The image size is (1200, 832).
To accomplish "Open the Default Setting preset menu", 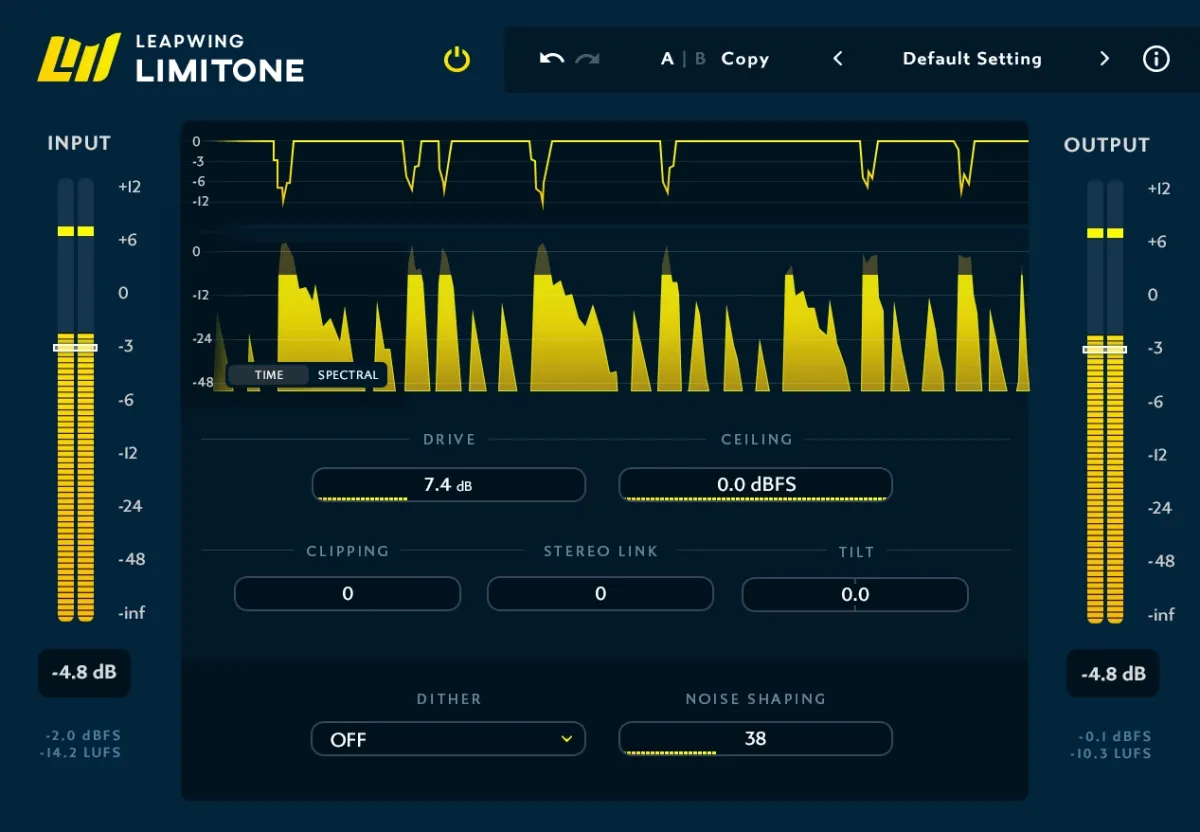I will [972, 59].
